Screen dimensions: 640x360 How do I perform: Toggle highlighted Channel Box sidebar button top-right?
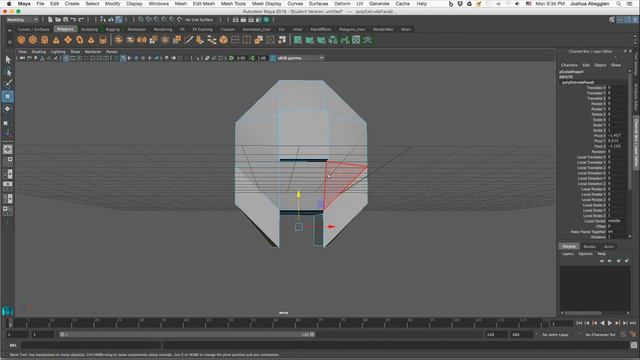coord(635,20)
